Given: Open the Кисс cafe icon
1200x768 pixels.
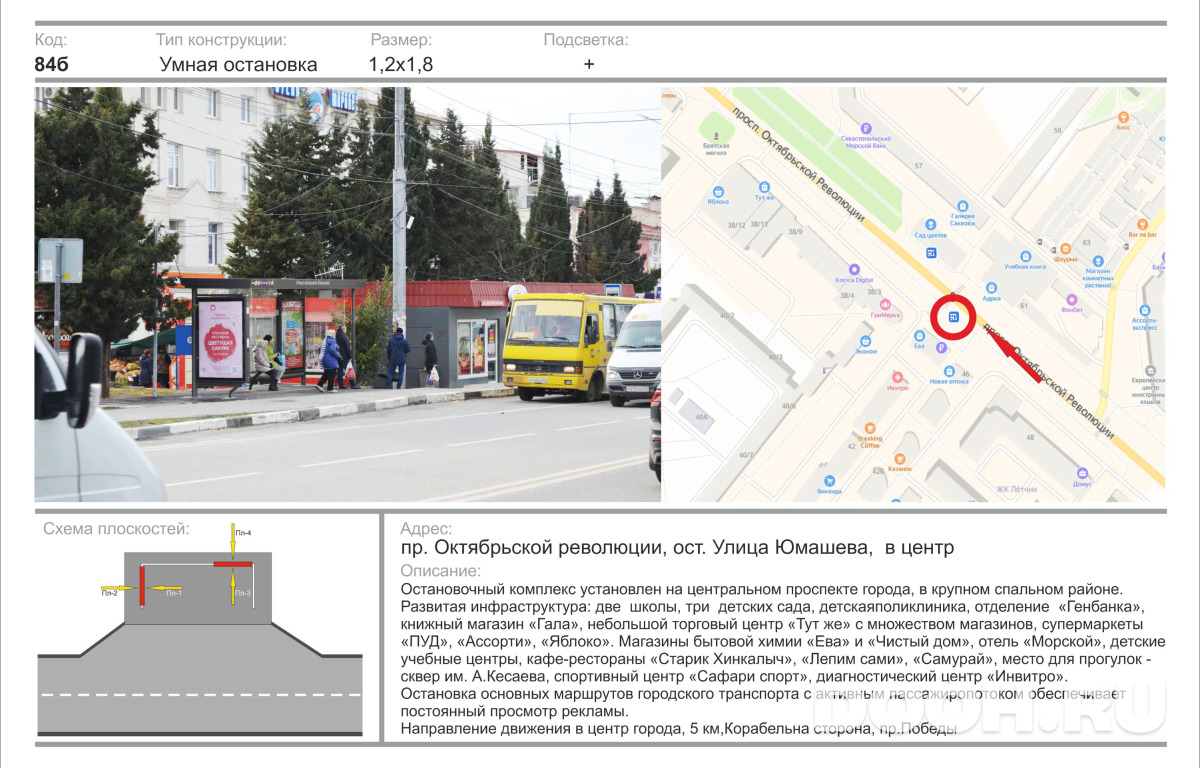Looking at the screenshot, I should tap(1122, 117).
